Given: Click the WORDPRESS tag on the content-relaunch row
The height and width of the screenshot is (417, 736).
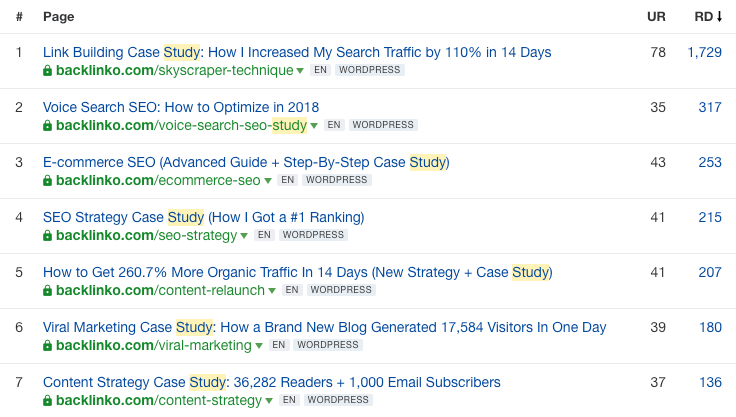Looking at the screenshot, I should (x=339, y=291).
